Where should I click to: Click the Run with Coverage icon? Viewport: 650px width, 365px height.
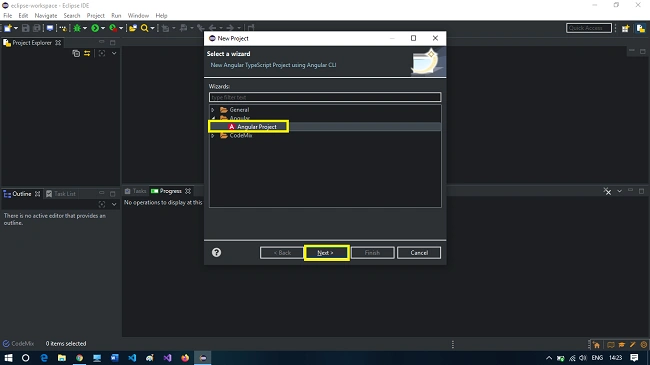pyautogui.click(x=113, y=28)
